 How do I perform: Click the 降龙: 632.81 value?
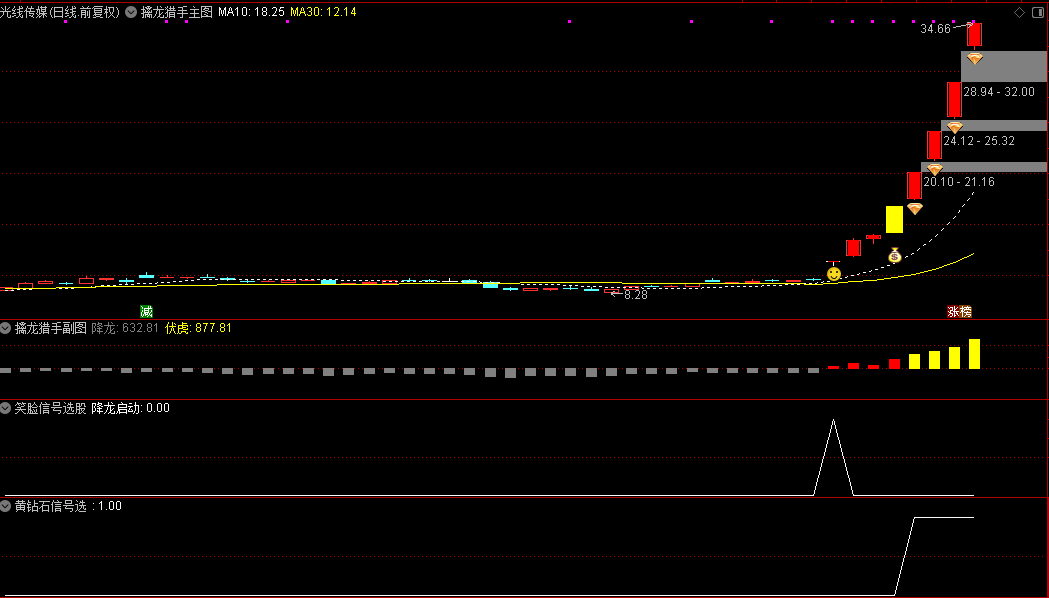(x=125, y=328)
